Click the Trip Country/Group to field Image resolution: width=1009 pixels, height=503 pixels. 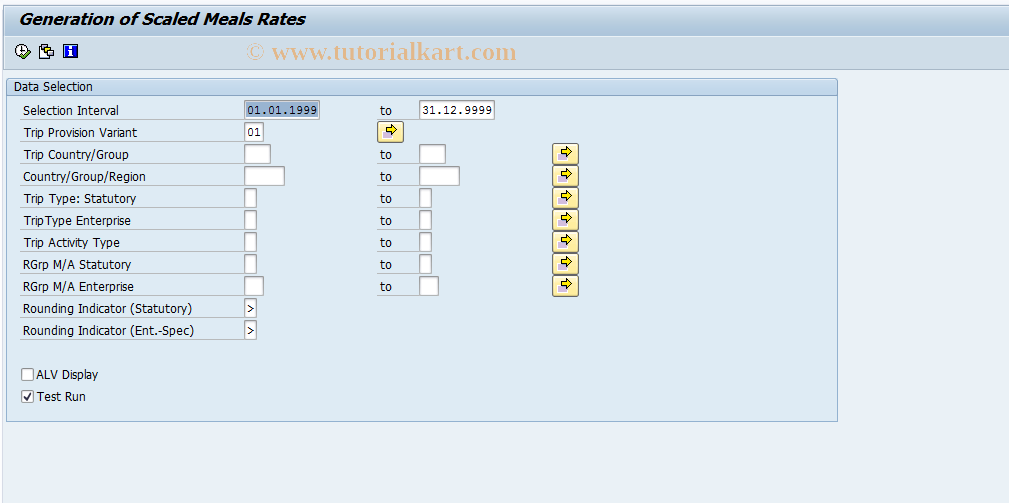(x=432, y=154)
